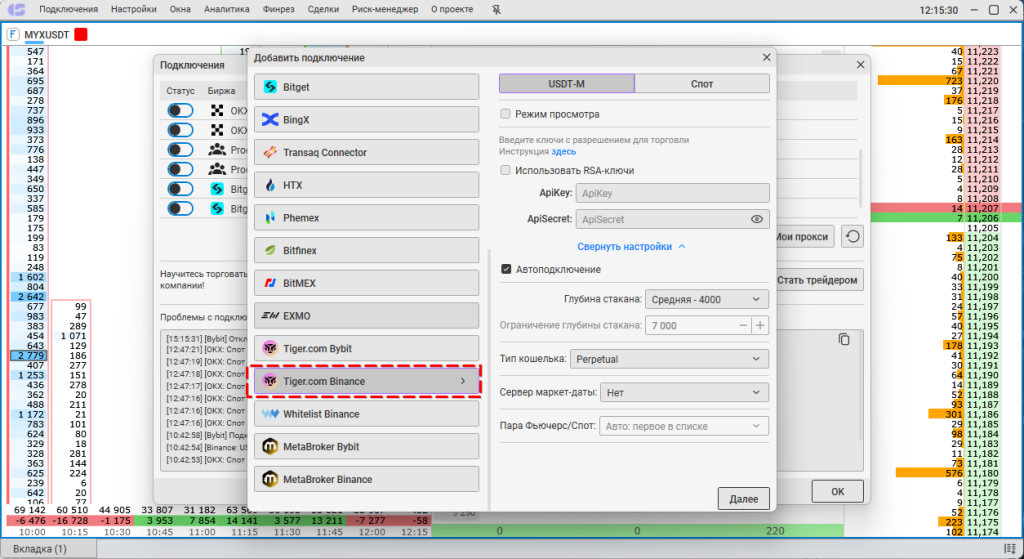Open the Риск-менеджер menu
Image resolution: width=1024 pixels, height=559 pixels.
pos(385,10)
